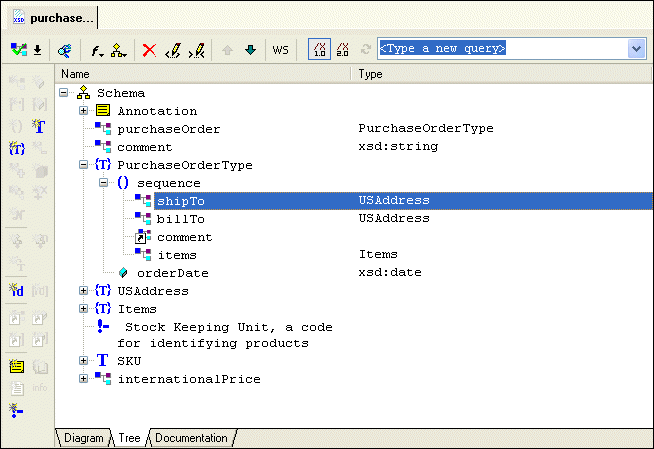Click the new simple type T icon

click(x=38, y=126)
